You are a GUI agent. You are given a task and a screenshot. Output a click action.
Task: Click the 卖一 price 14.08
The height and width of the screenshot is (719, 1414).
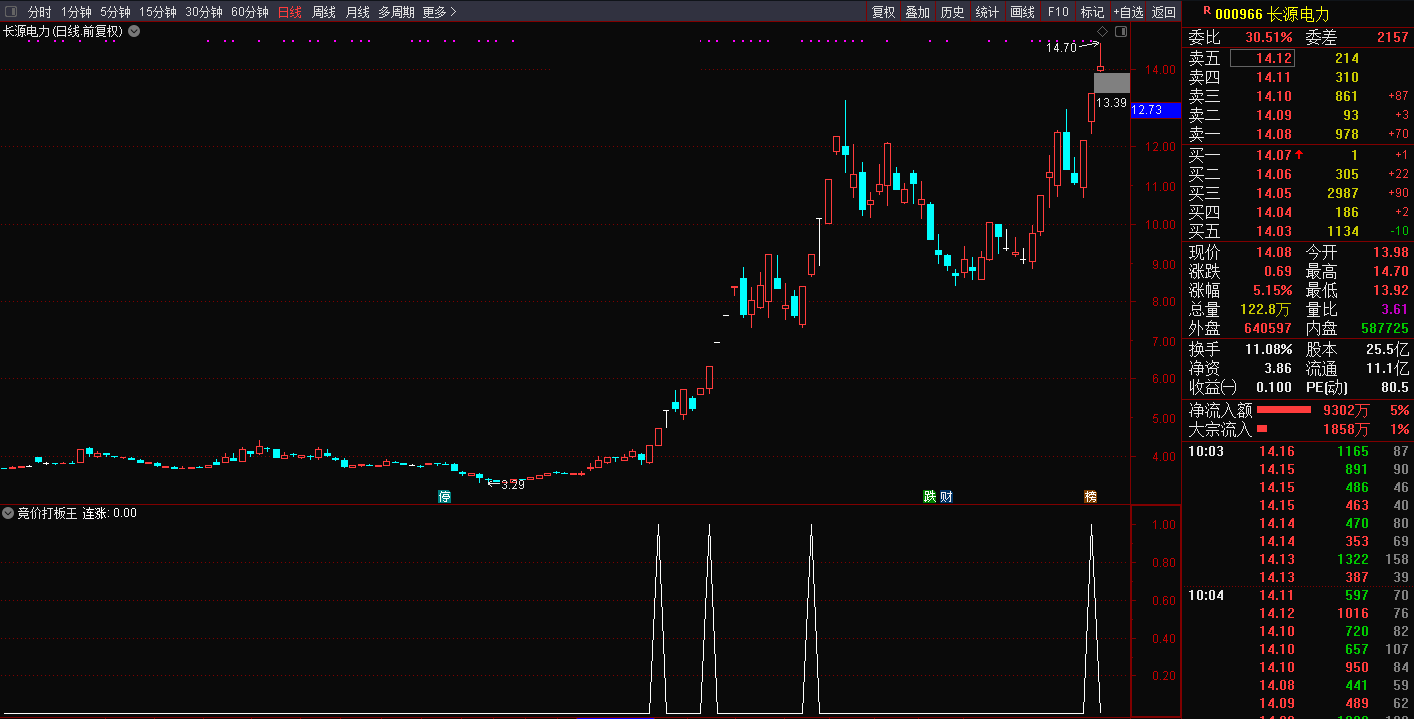[1274, 134]
